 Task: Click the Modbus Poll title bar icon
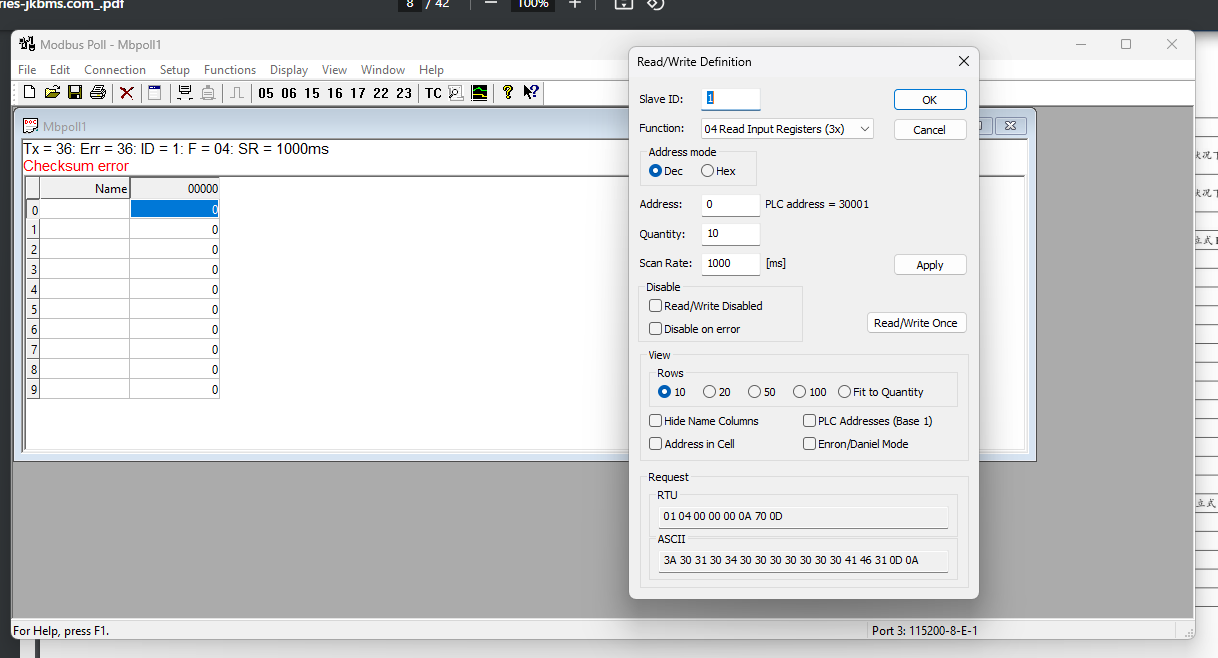click(27, 44)
